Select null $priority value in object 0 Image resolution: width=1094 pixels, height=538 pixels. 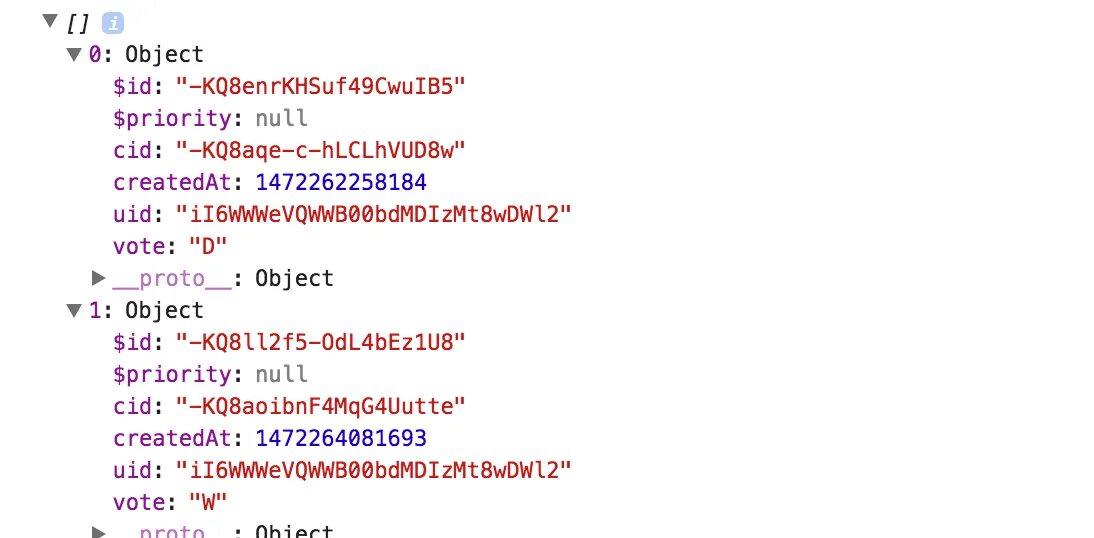281,119
